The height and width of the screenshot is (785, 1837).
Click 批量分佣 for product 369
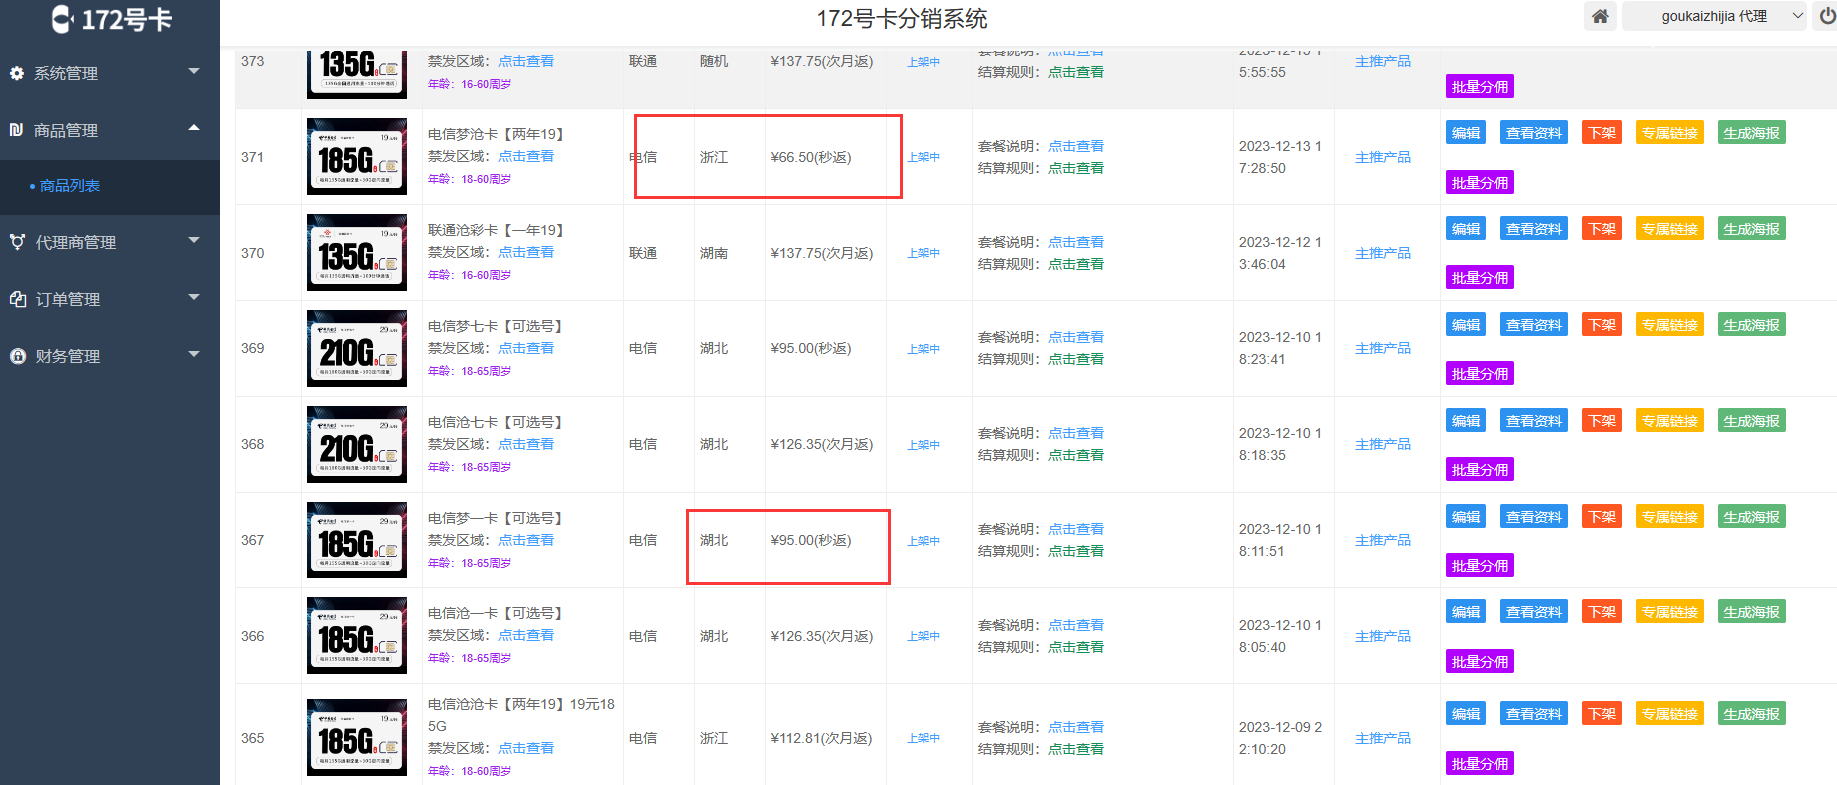click(1480, 374)
